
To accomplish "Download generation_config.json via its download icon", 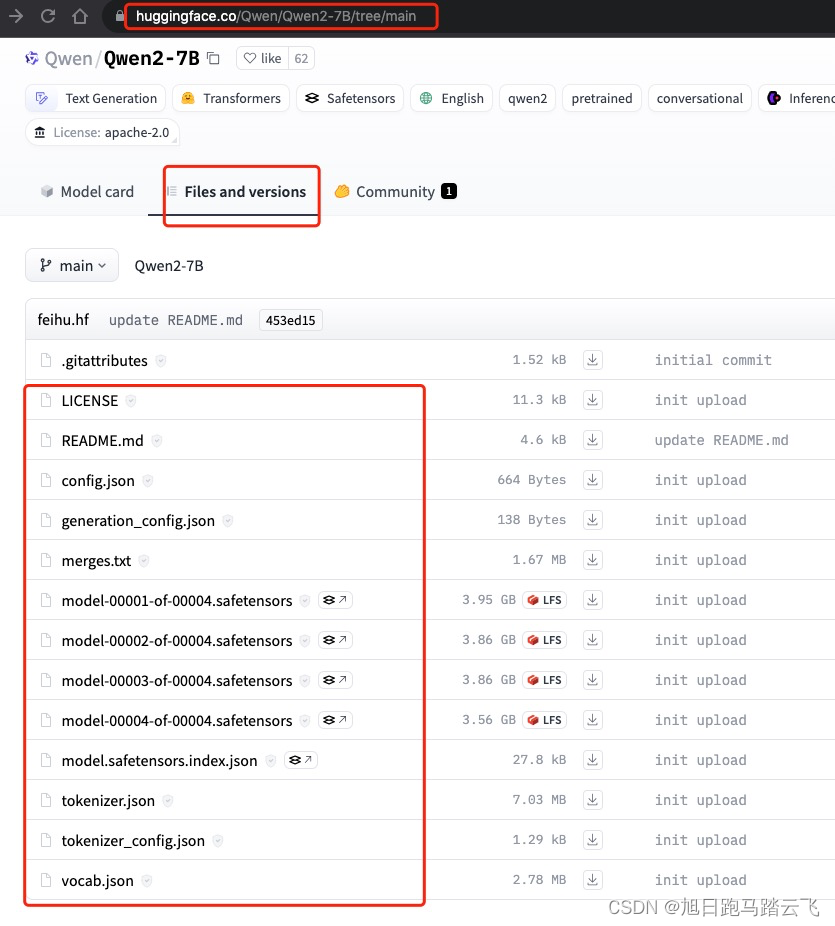I will [593, 520].
